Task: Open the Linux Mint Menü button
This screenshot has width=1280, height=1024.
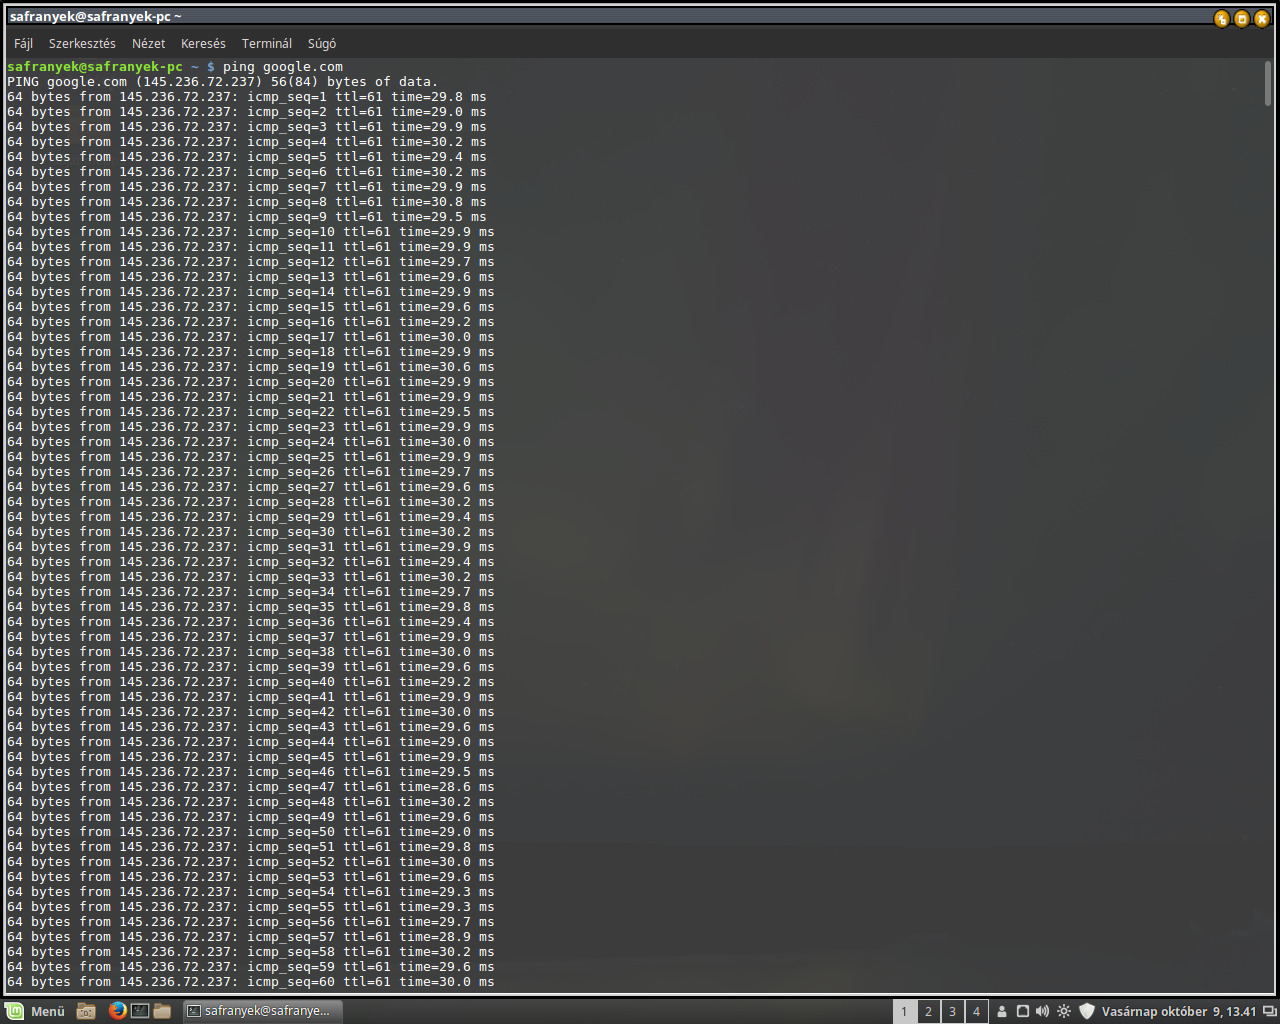Action: (x=36, y=1011)
